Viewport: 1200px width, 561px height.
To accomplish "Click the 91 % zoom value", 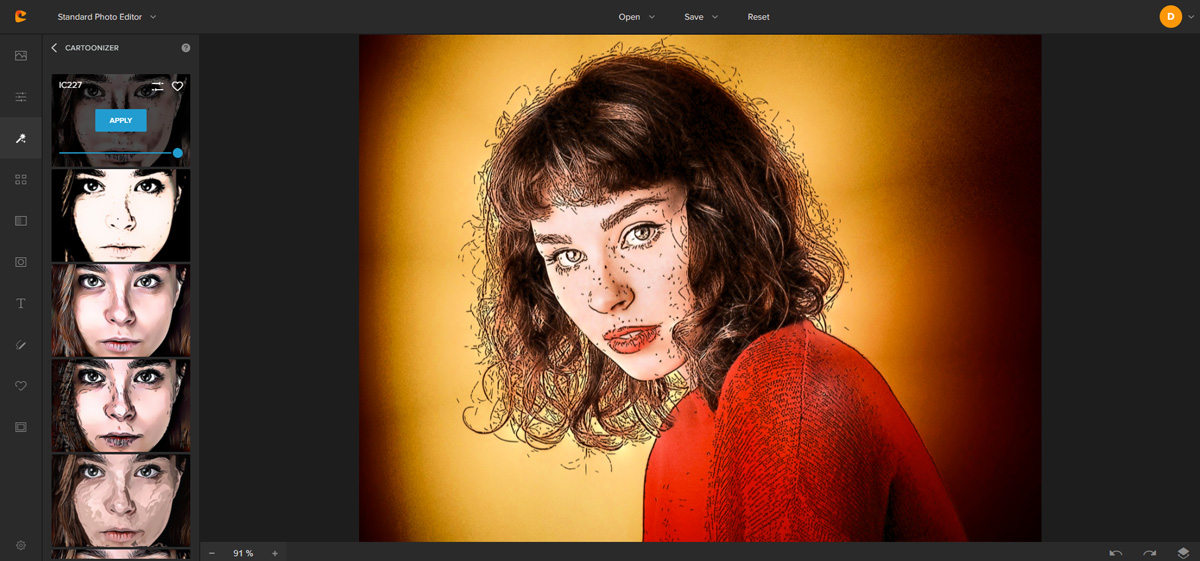I will 243,553.
